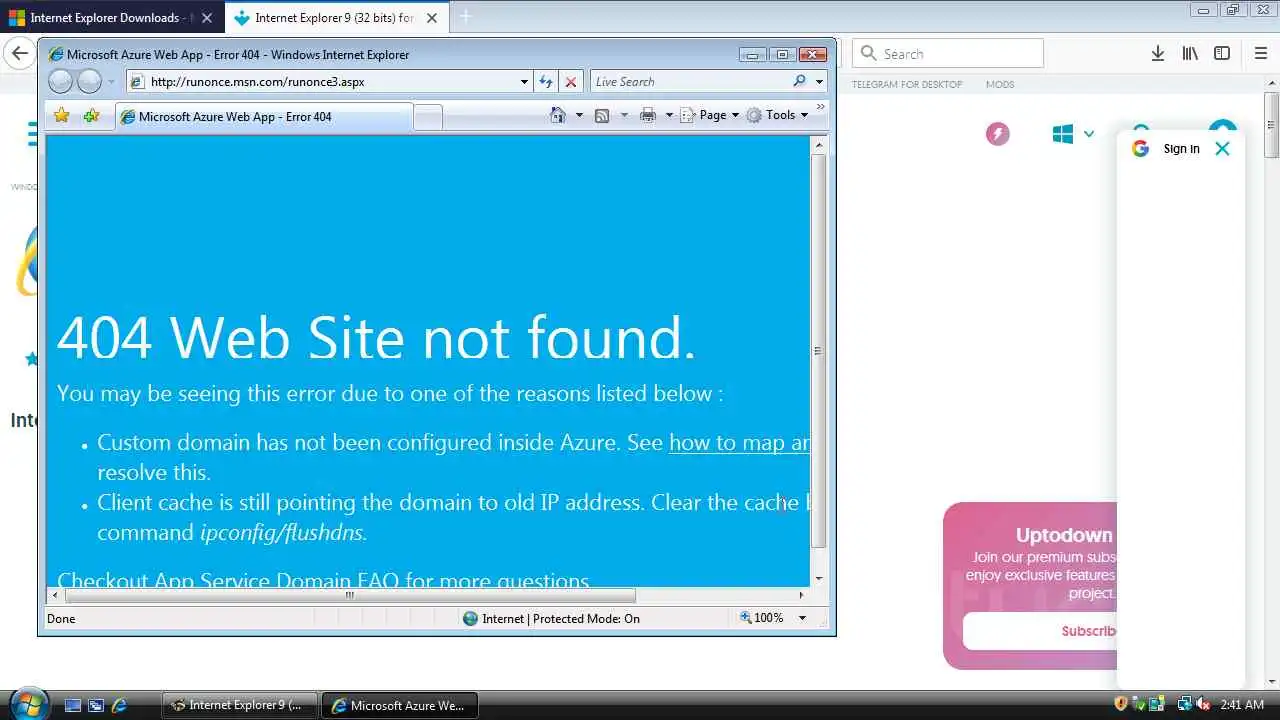Expand the Print options dropdown arrow
This screenshot has height=720, width=1280.
(x=669, y=115)
